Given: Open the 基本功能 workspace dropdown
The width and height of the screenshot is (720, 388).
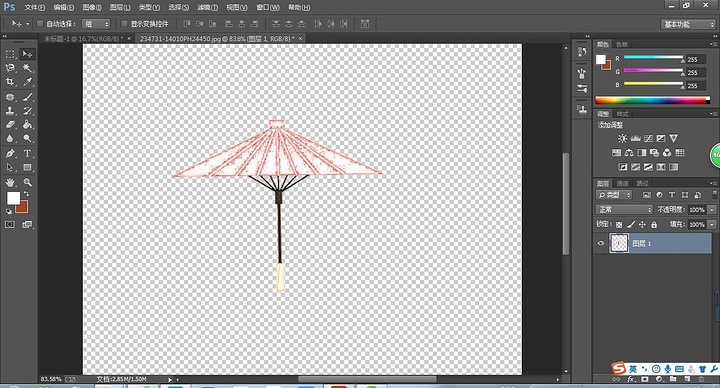Looking at the screenshot, I should point(689,24).
